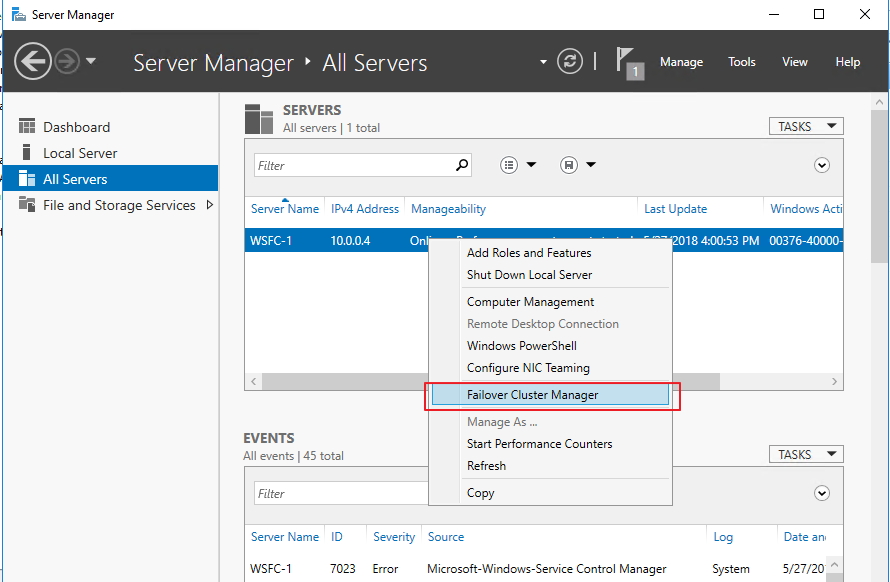Click the refresh icon in header
Screen dimensions: 890x582
click(x=570, y=62)
